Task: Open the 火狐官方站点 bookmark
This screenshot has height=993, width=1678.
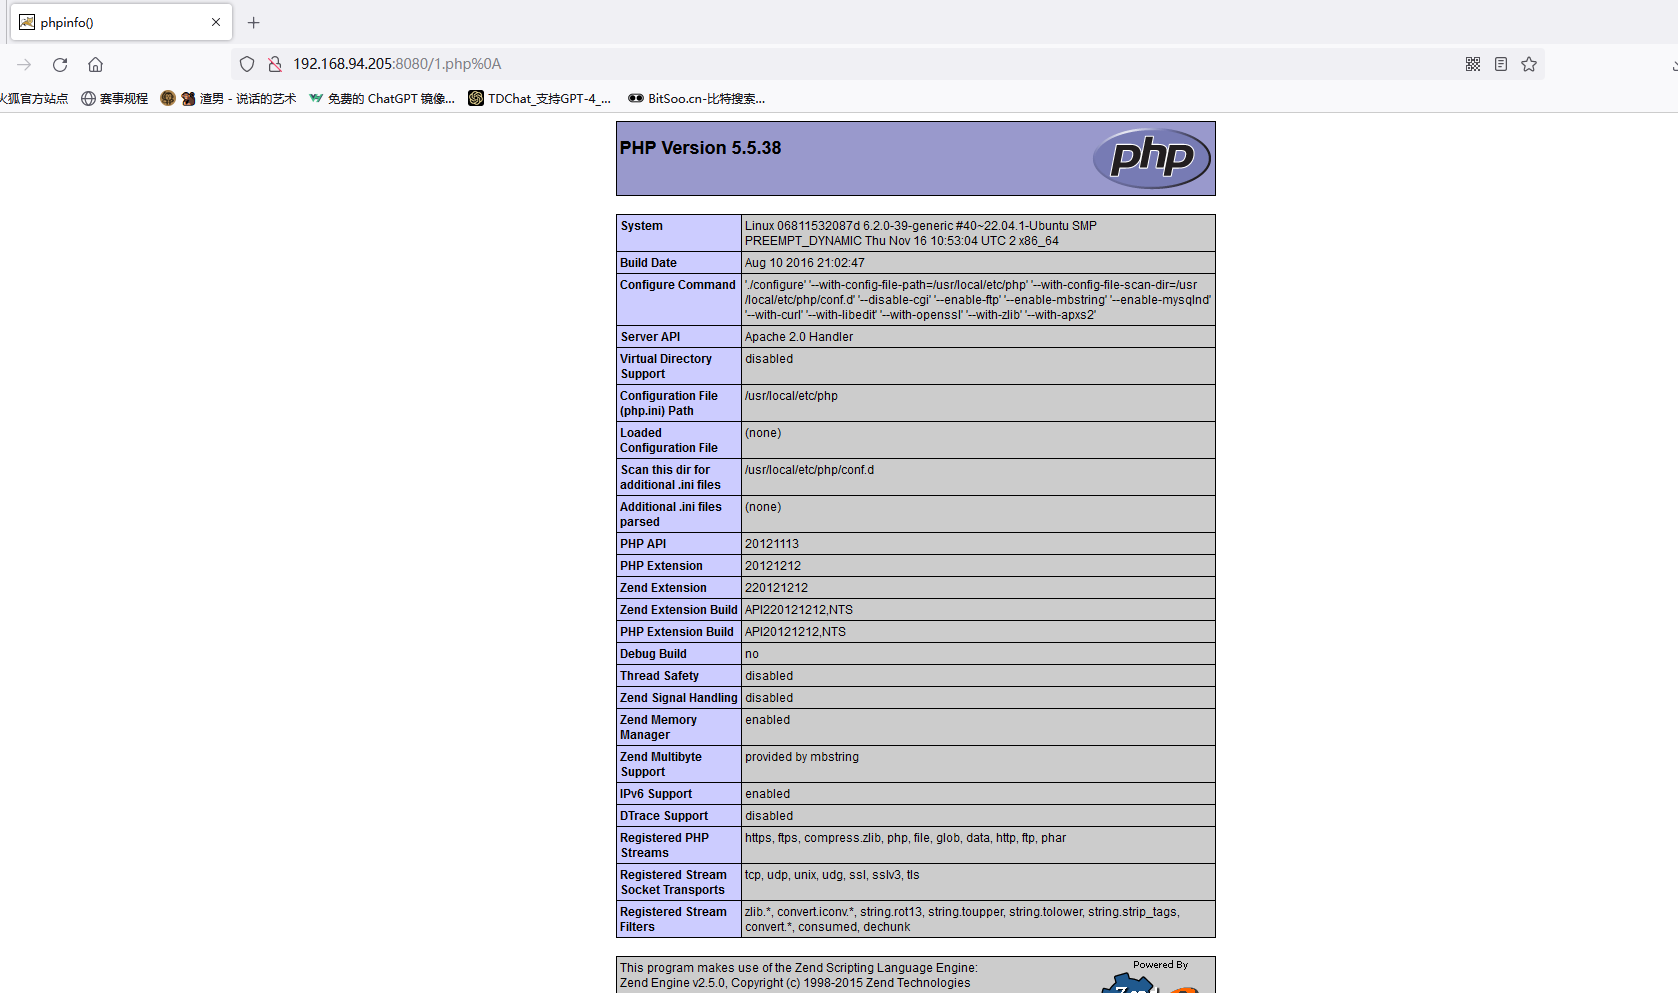Action: coord(34,98)
